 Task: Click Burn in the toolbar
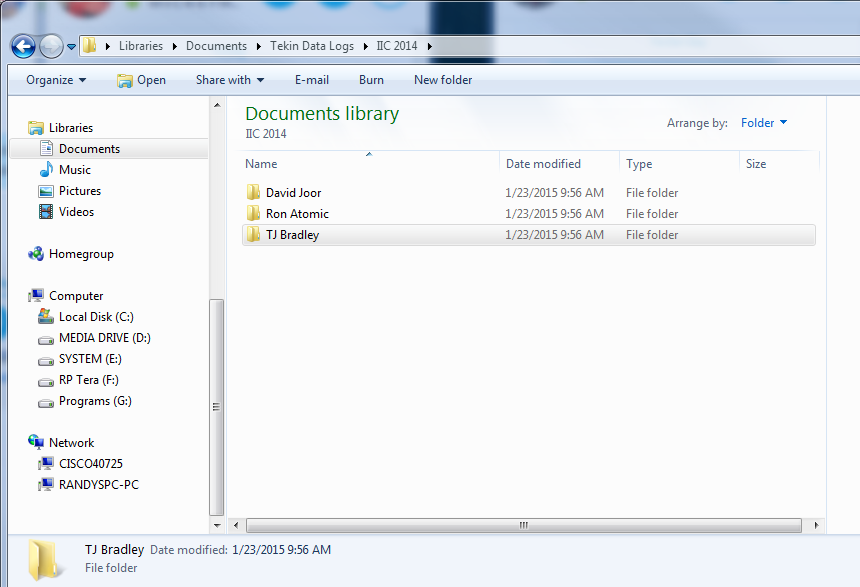click(371, 80)
